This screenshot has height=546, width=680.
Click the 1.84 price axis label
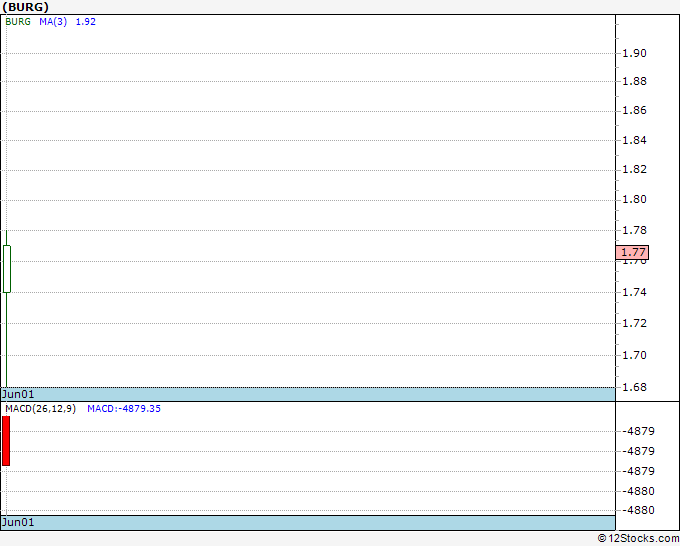634,140
